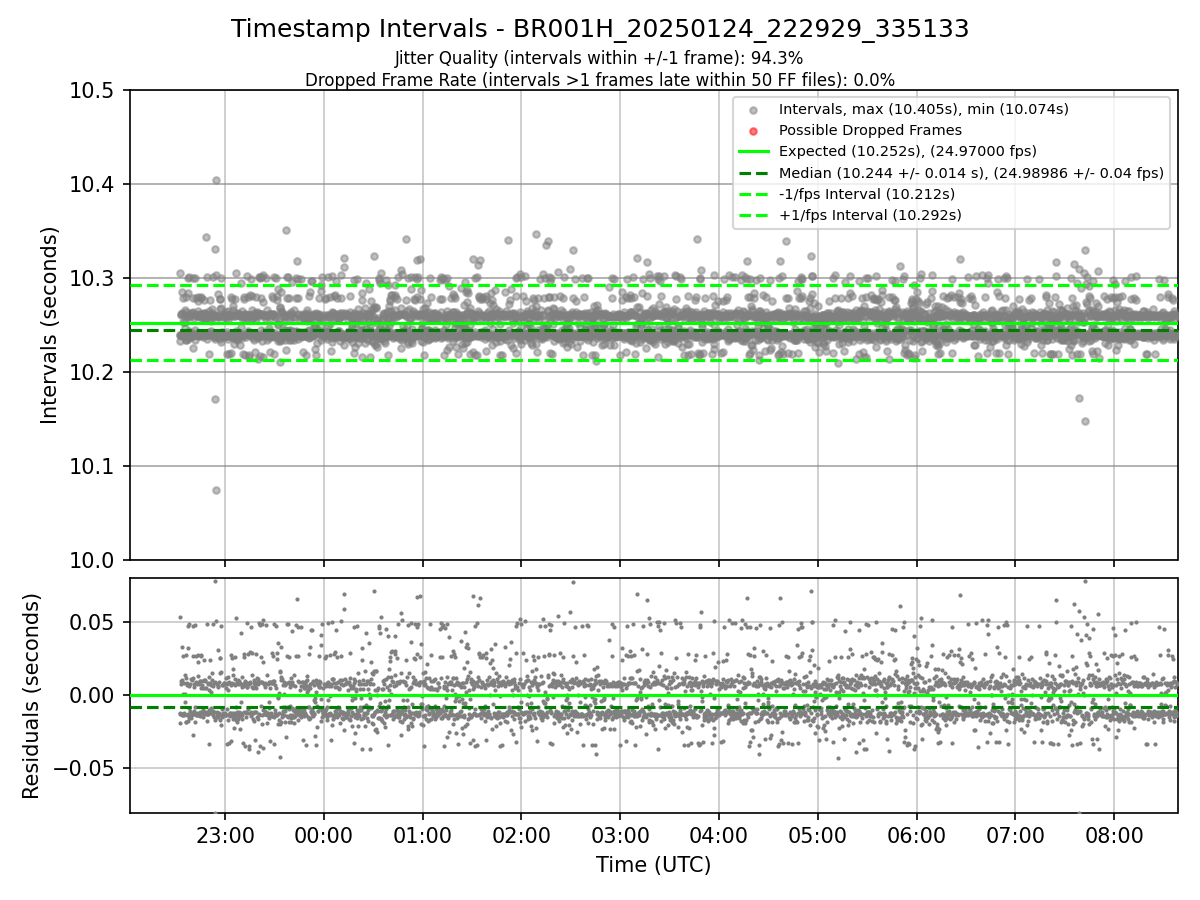The height and width of the screenshot is (900, 1200).
Task: Click the red marker icon beside 'Possible Dropped Frames'
Action: tap(754, 131)
